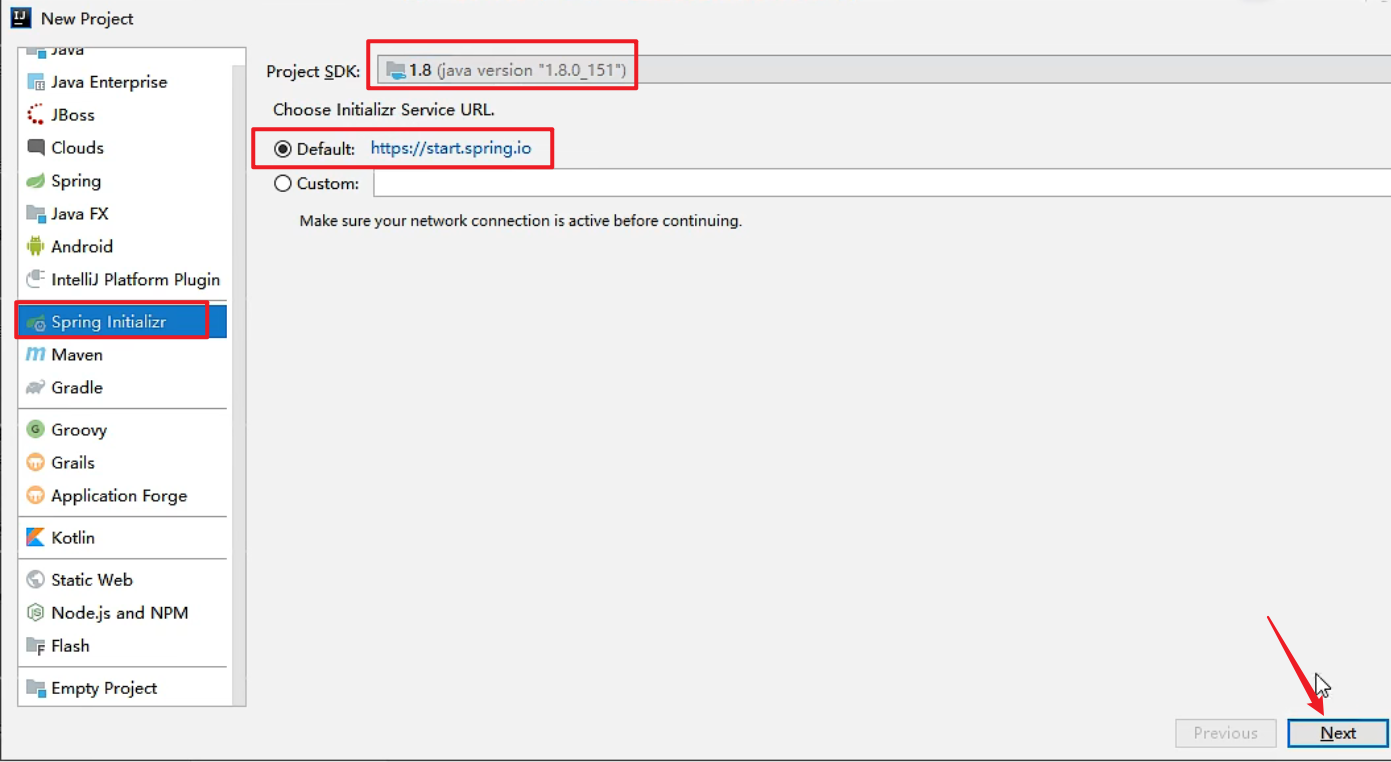Select the Clouds label
Image resolution: width=1391 pixels, height=762 pixels.
pos(78,148)
